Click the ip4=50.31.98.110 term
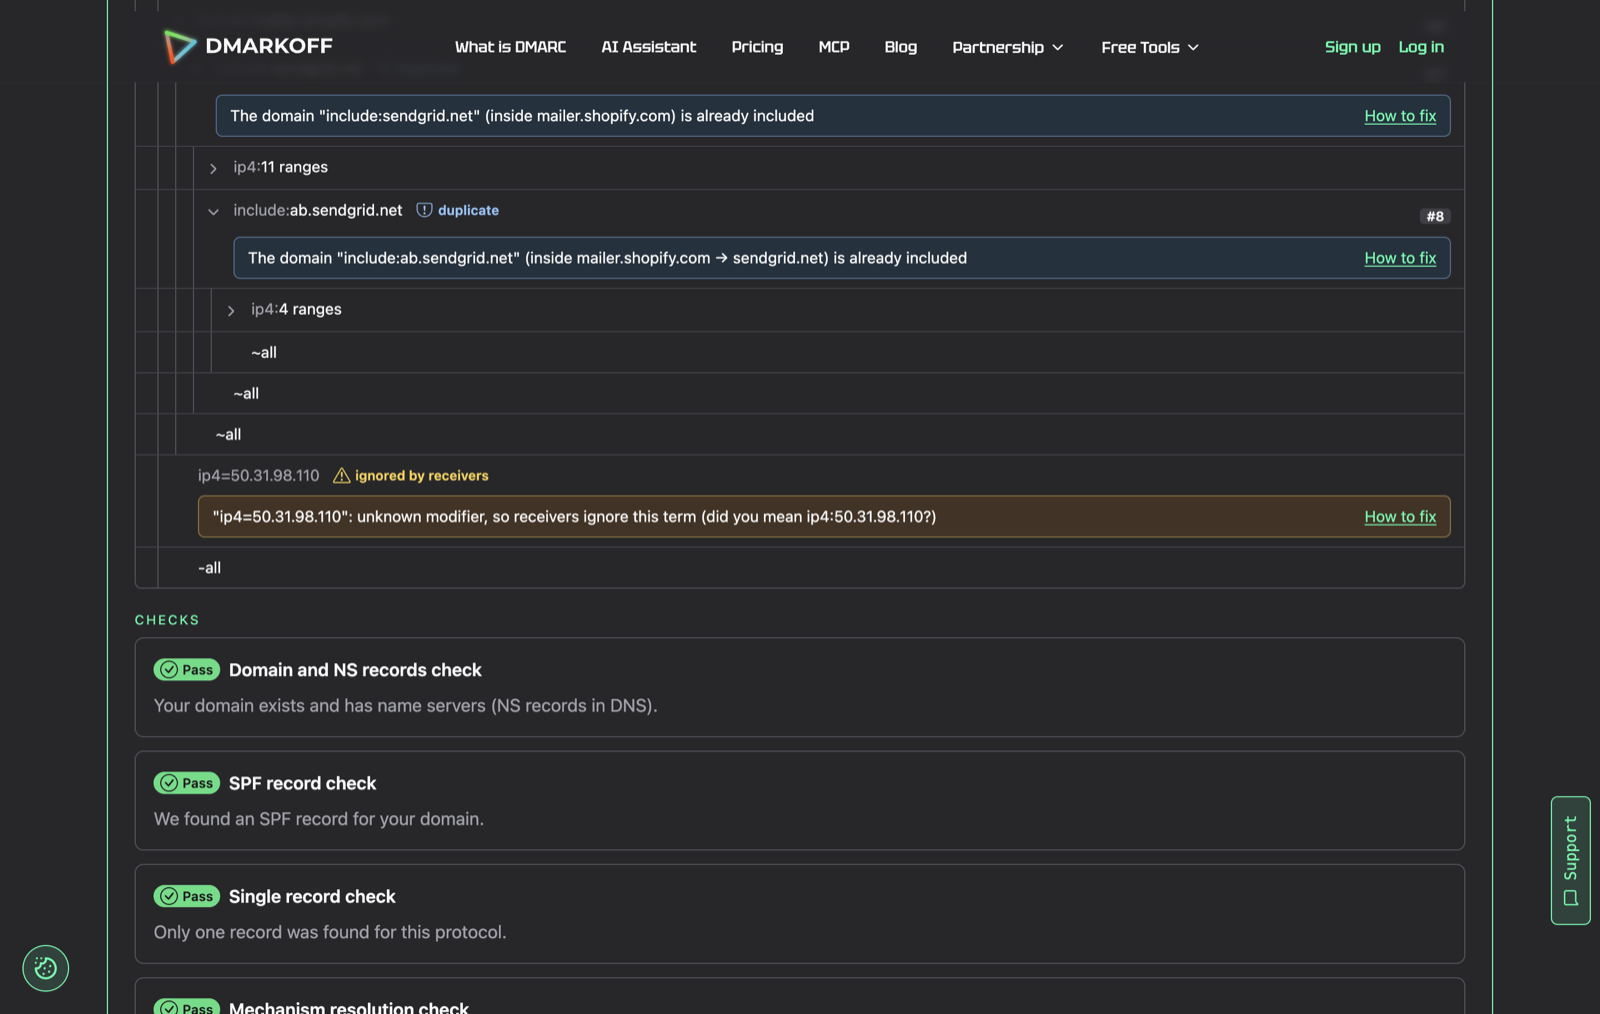This screenshot has height=1014, width=1600. tap(259, 476)
